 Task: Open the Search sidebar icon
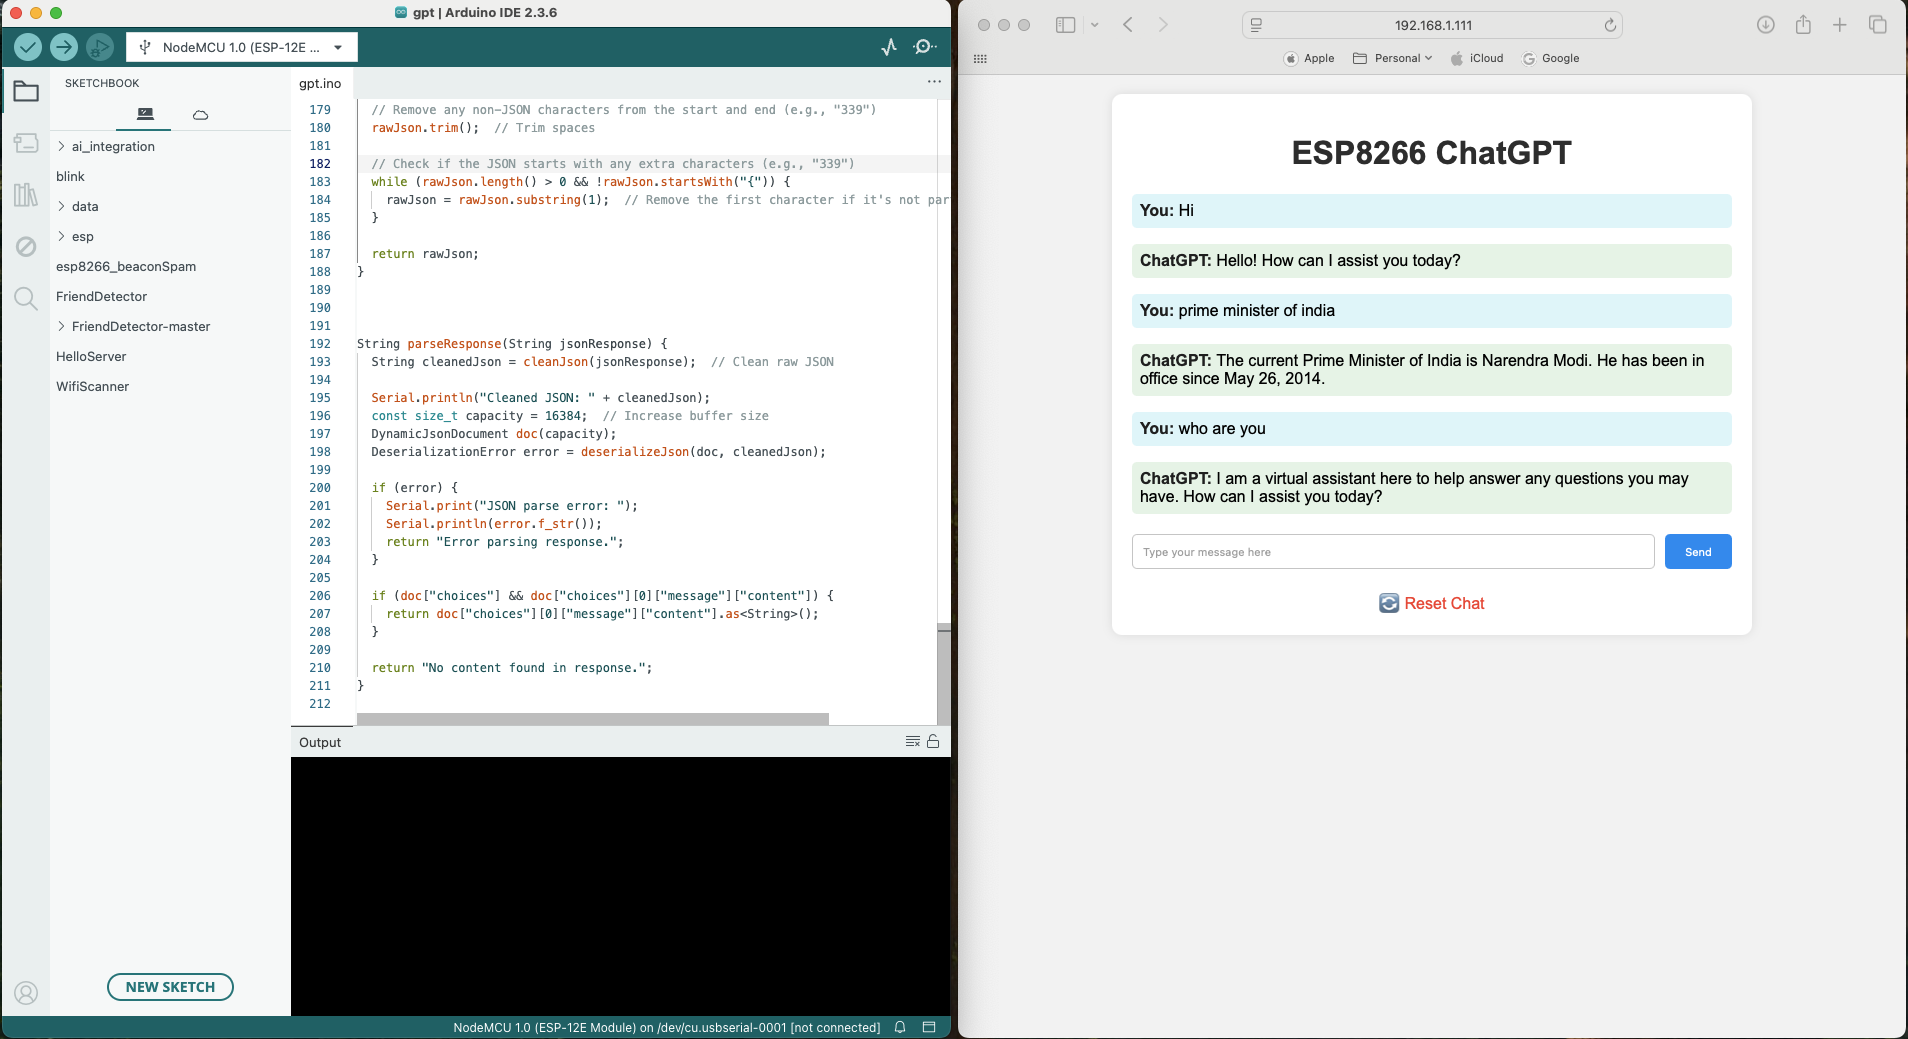click(x=26, y=298)
